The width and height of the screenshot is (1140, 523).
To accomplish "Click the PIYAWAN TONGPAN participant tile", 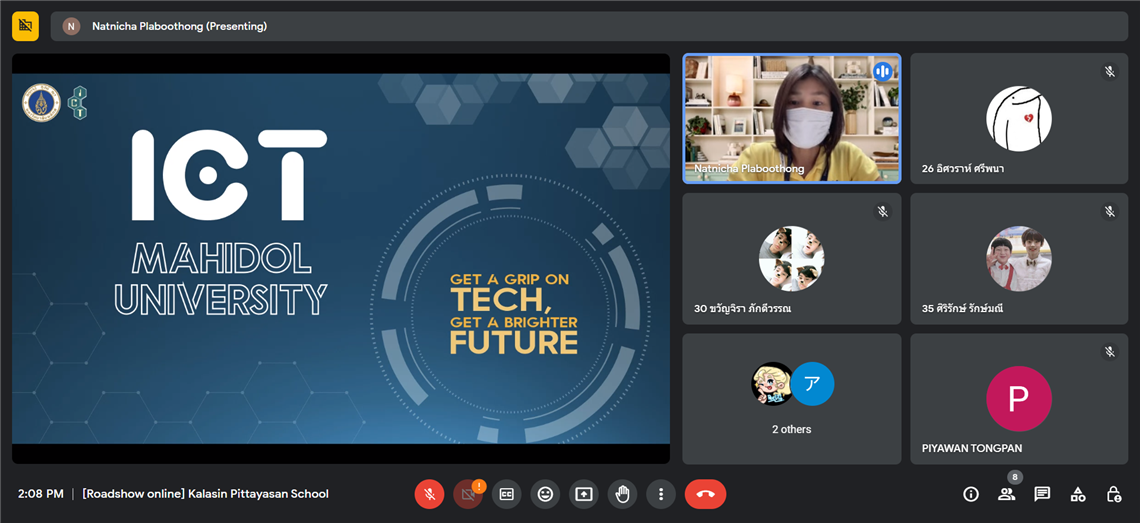I will pyautogui.click(x=1018, y=399).
